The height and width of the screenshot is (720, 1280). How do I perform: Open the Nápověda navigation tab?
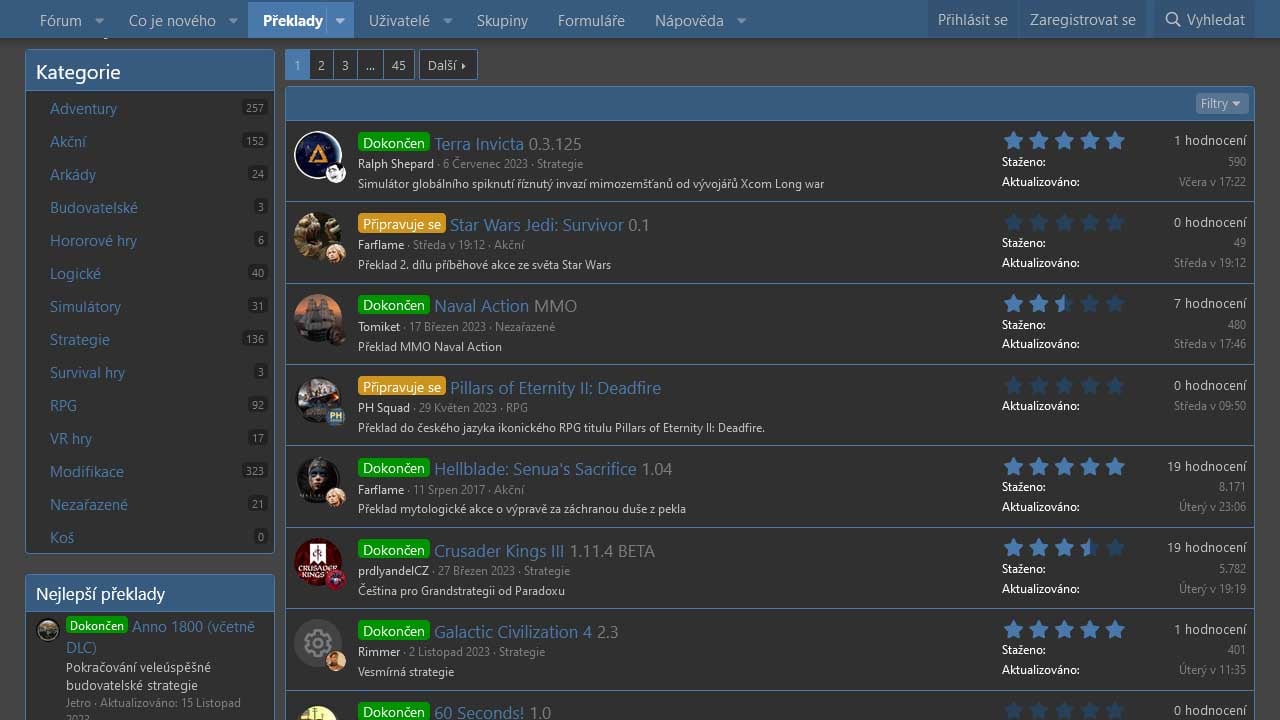[689, 20]
